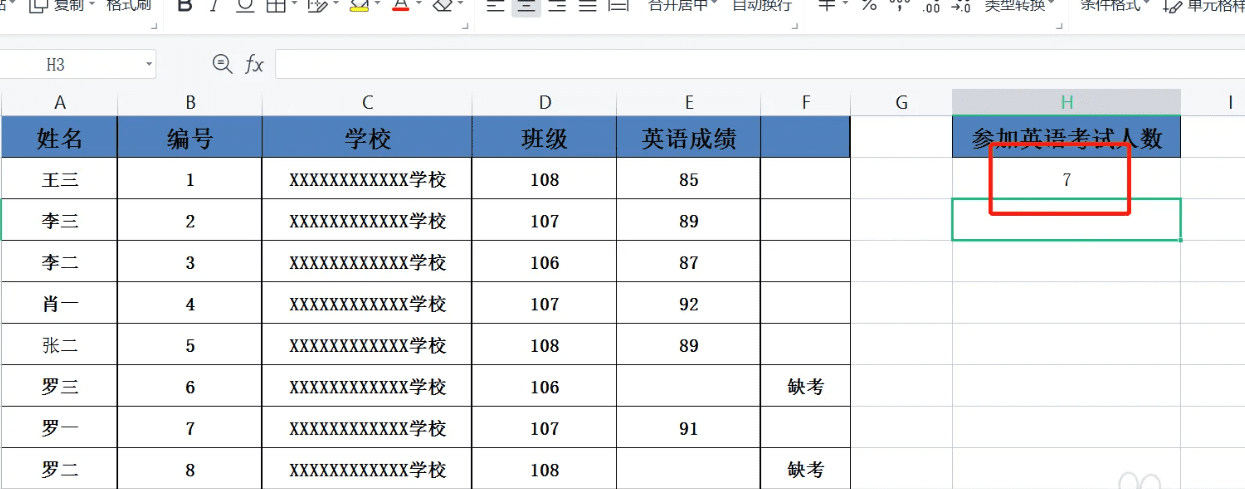
Task: Toggle bold formatting with the B icon
Action: (184, 5)
